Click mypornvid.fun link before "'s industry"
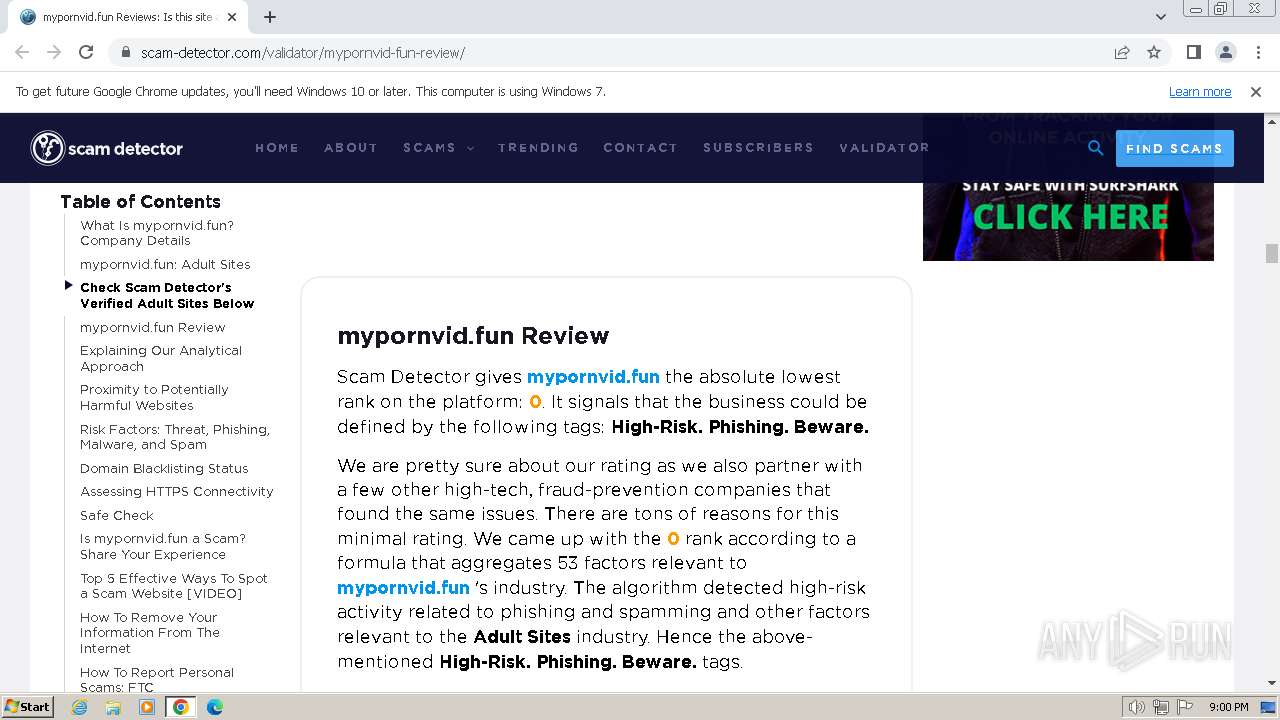 click(x=403, y=588)
